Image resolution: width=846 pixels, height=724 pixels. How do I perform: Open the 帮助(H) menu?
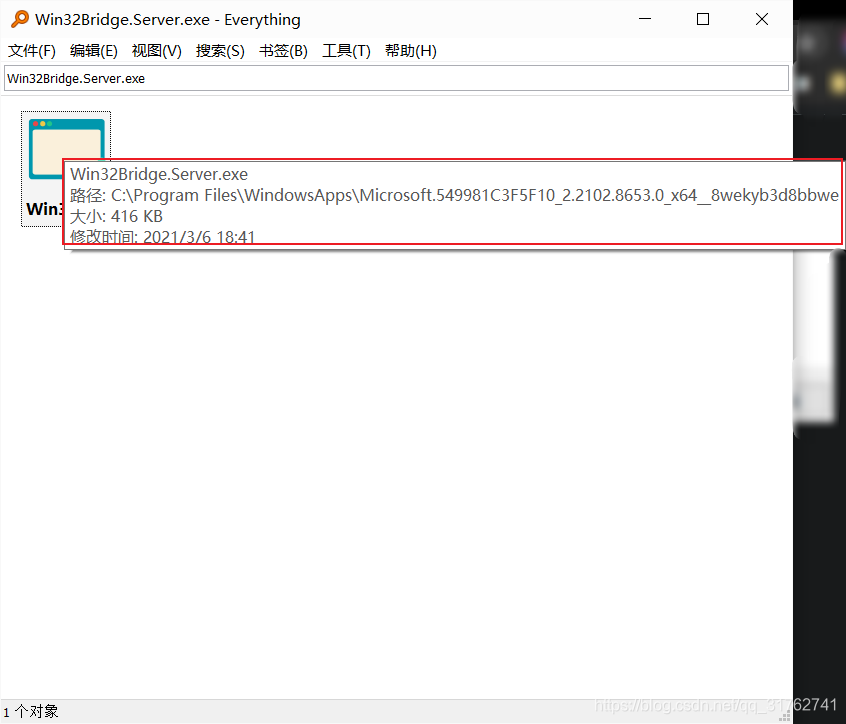pos(411,51)
